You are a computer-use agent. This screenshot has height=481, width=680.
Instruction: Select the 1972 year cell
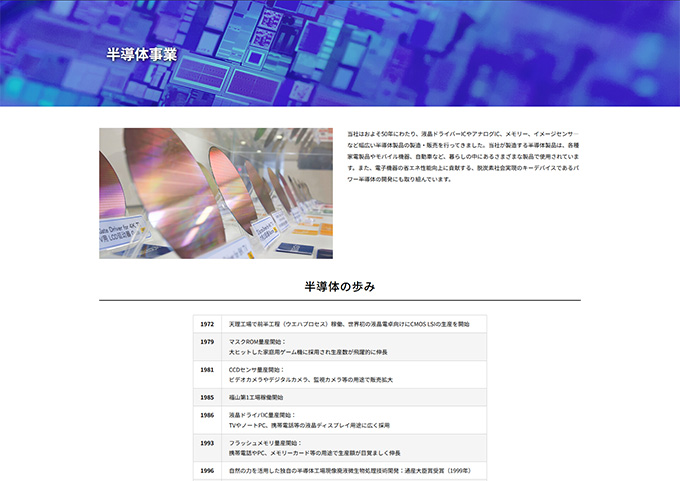[x=207, y=324]
